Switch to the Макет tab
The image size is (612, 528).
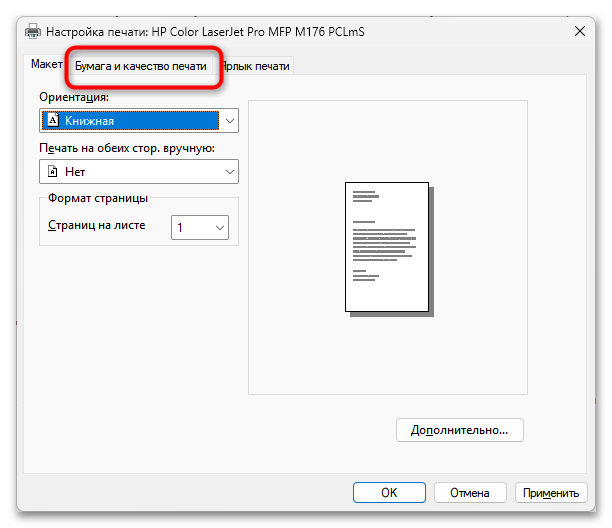pyautogui.click(x=46, y=64)
